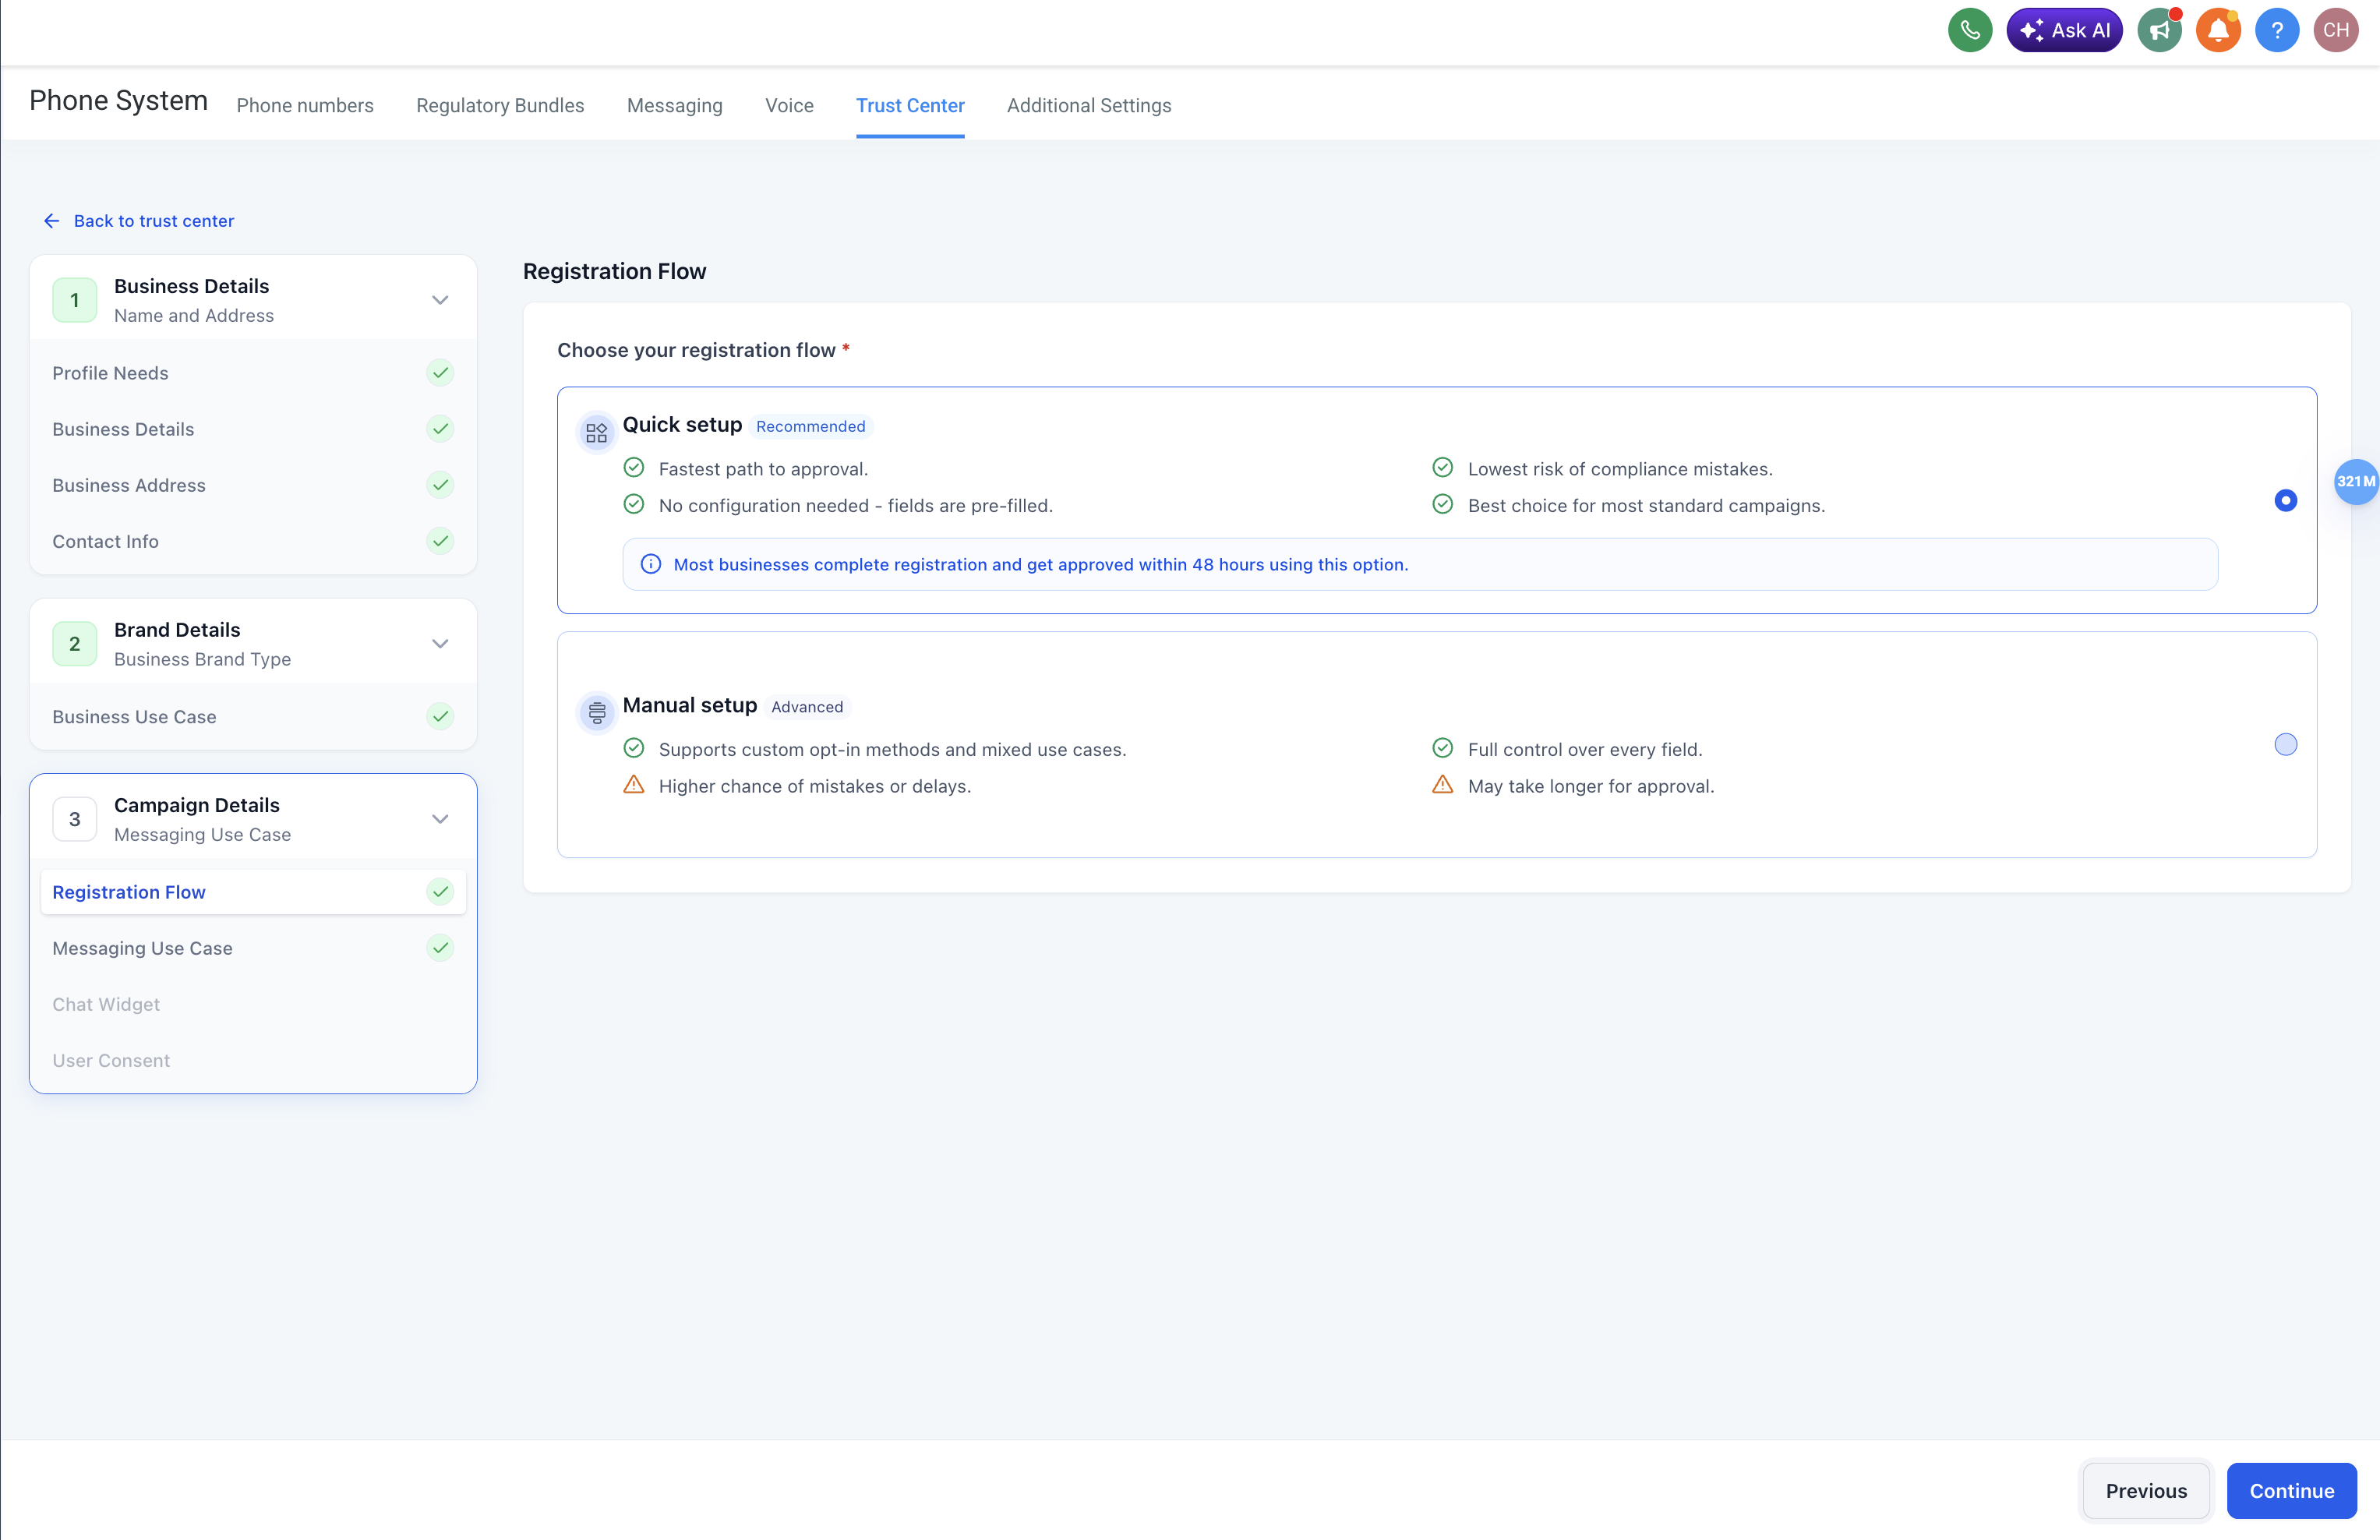Open the Ask AI assistant button
Viewport: 2380px width, 1540px height.
(2064, 30)
